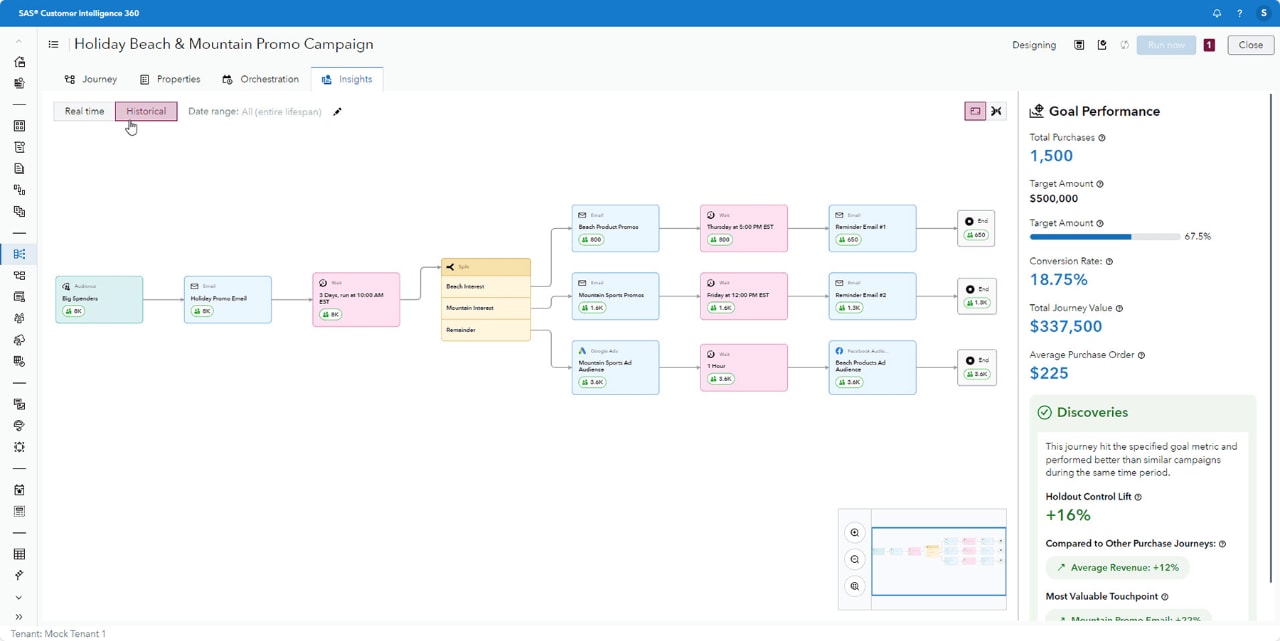Fit the journey to view with the bottom minimap icon

[854, 586]
